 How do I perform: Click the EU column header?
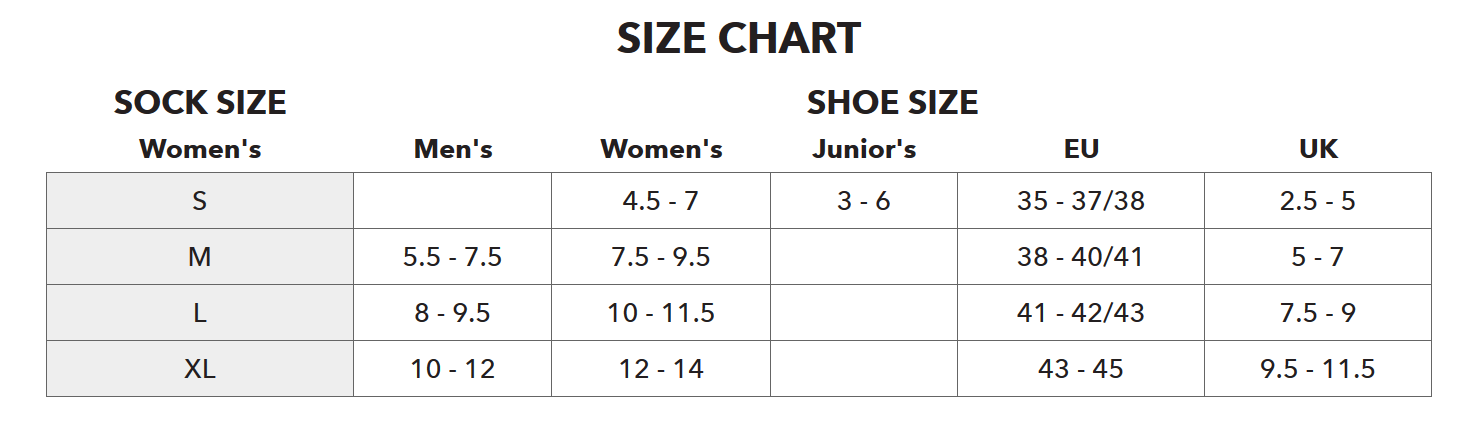pos(1081,149)
